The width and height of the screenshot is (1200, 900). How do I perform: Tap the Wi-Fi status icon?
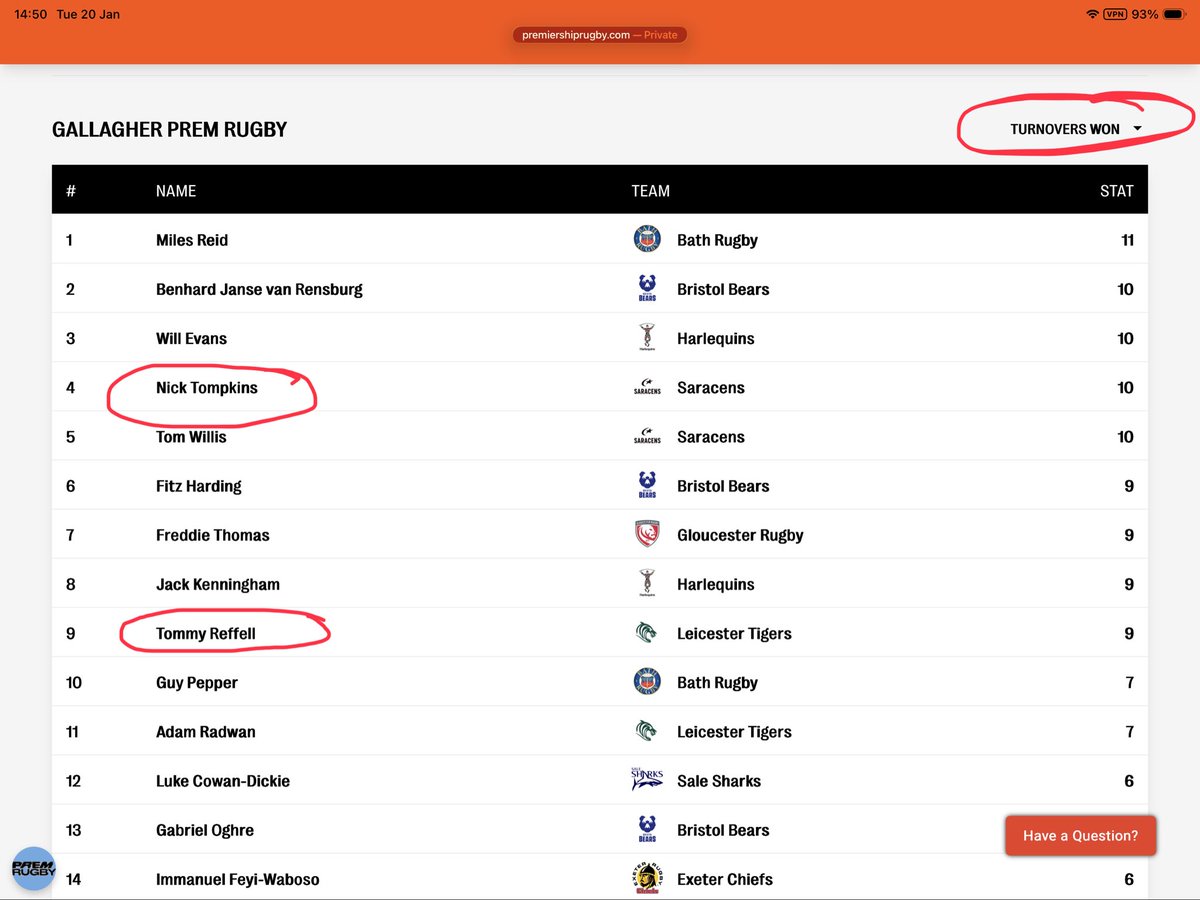pos(1091,14)
